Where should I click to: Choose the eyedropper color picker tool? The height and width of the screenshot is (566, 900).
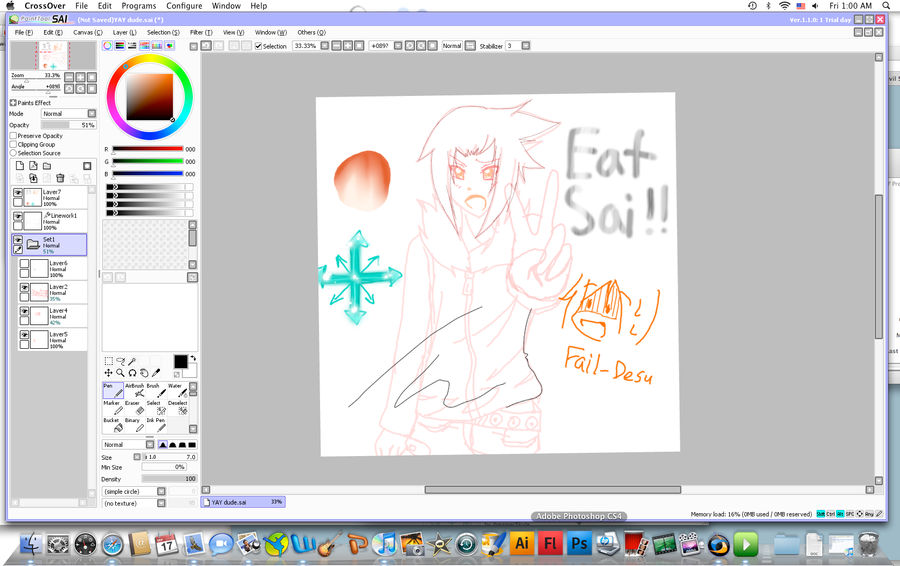pos(156,373)
